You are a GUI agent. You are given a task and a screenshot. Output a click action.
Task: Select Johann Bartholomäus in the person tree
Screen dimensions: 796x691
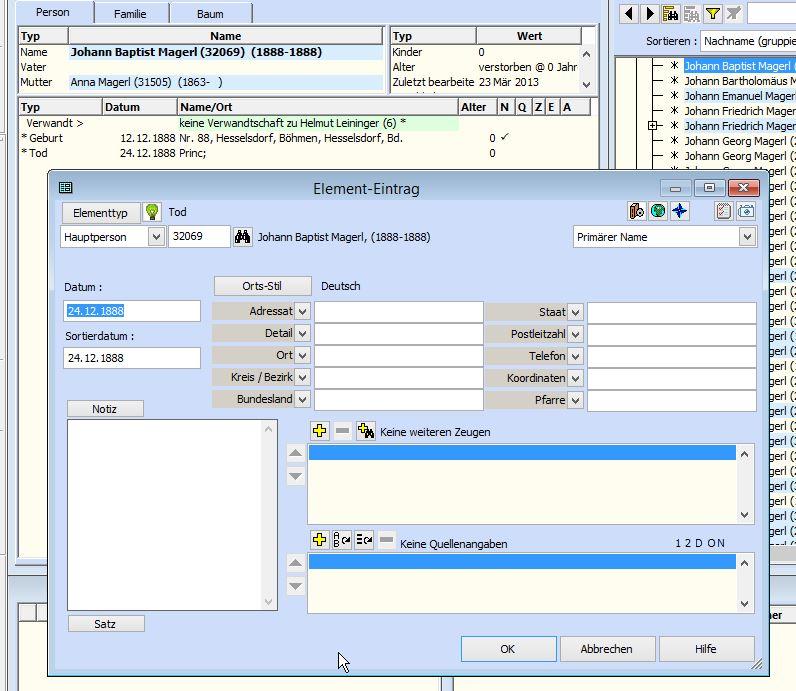coord(740,81)
